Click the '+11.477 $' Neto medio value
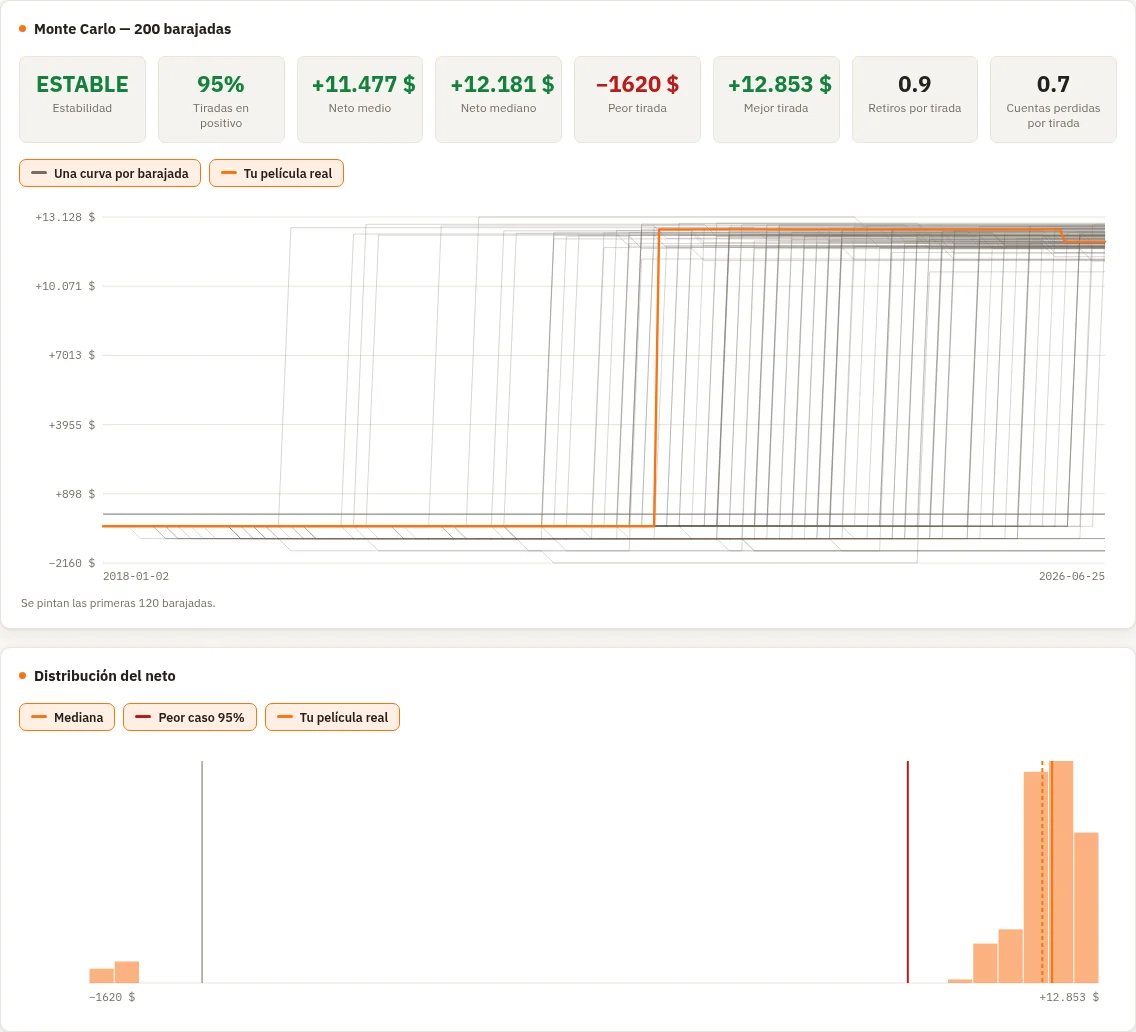The image size is (1136, 1032). click(x=364, y=84)
